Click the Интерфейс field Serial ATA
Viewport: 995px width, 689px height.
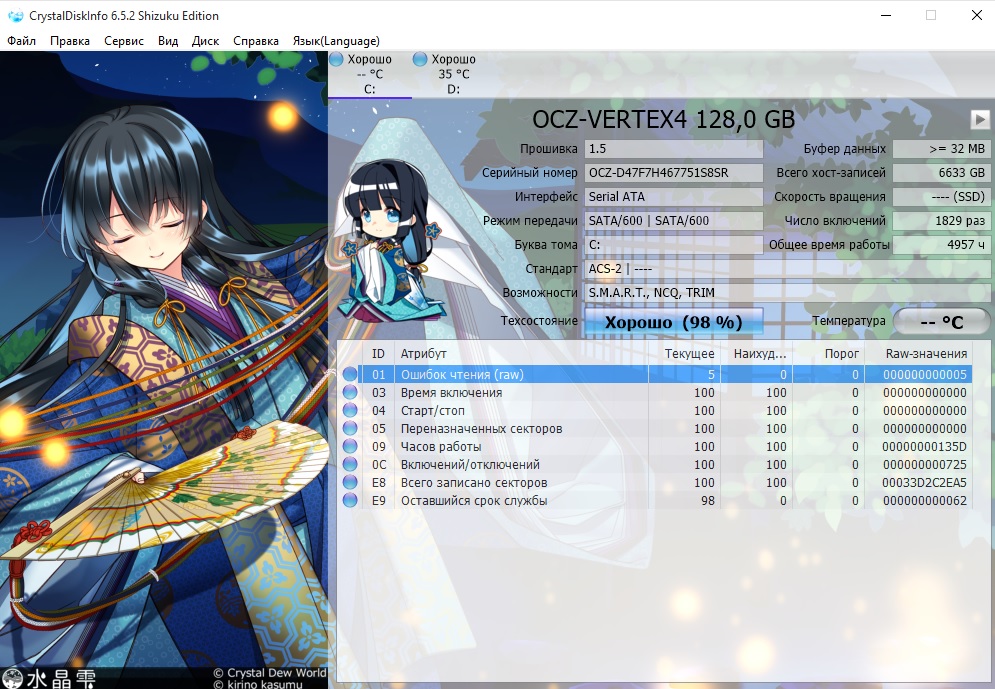click(673, 197)
